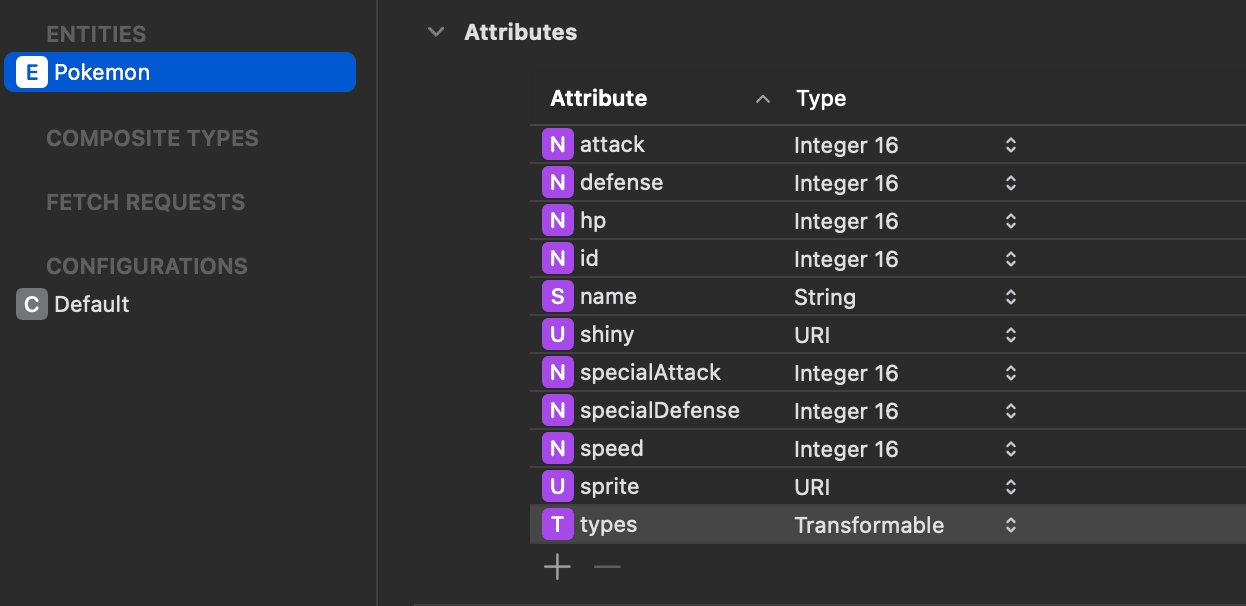Open type dropdown for specialAttack attribute
Image resolution: width=1246 pixels, height=606 pixels.
click(1011, 373)
